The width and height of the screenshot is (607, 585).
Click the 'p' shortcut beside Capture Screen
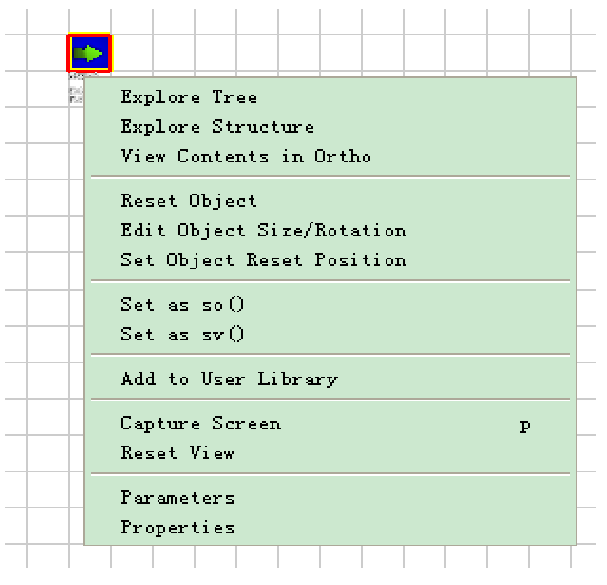pos(525,424)
